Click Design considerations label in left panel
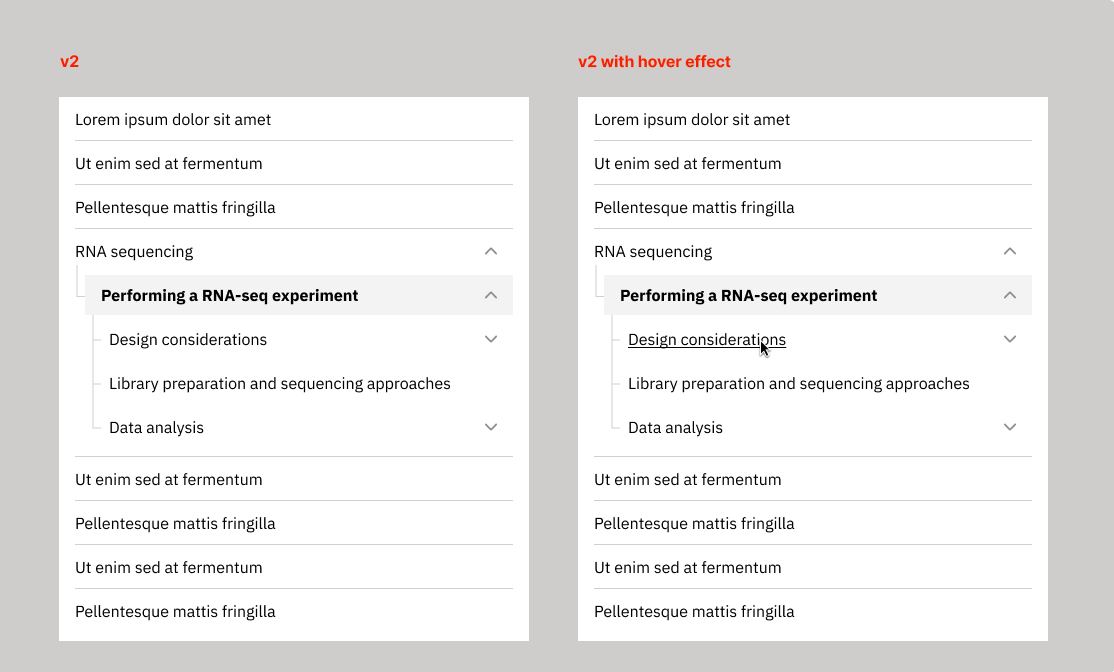1114x672 pixels. point(188,340)
